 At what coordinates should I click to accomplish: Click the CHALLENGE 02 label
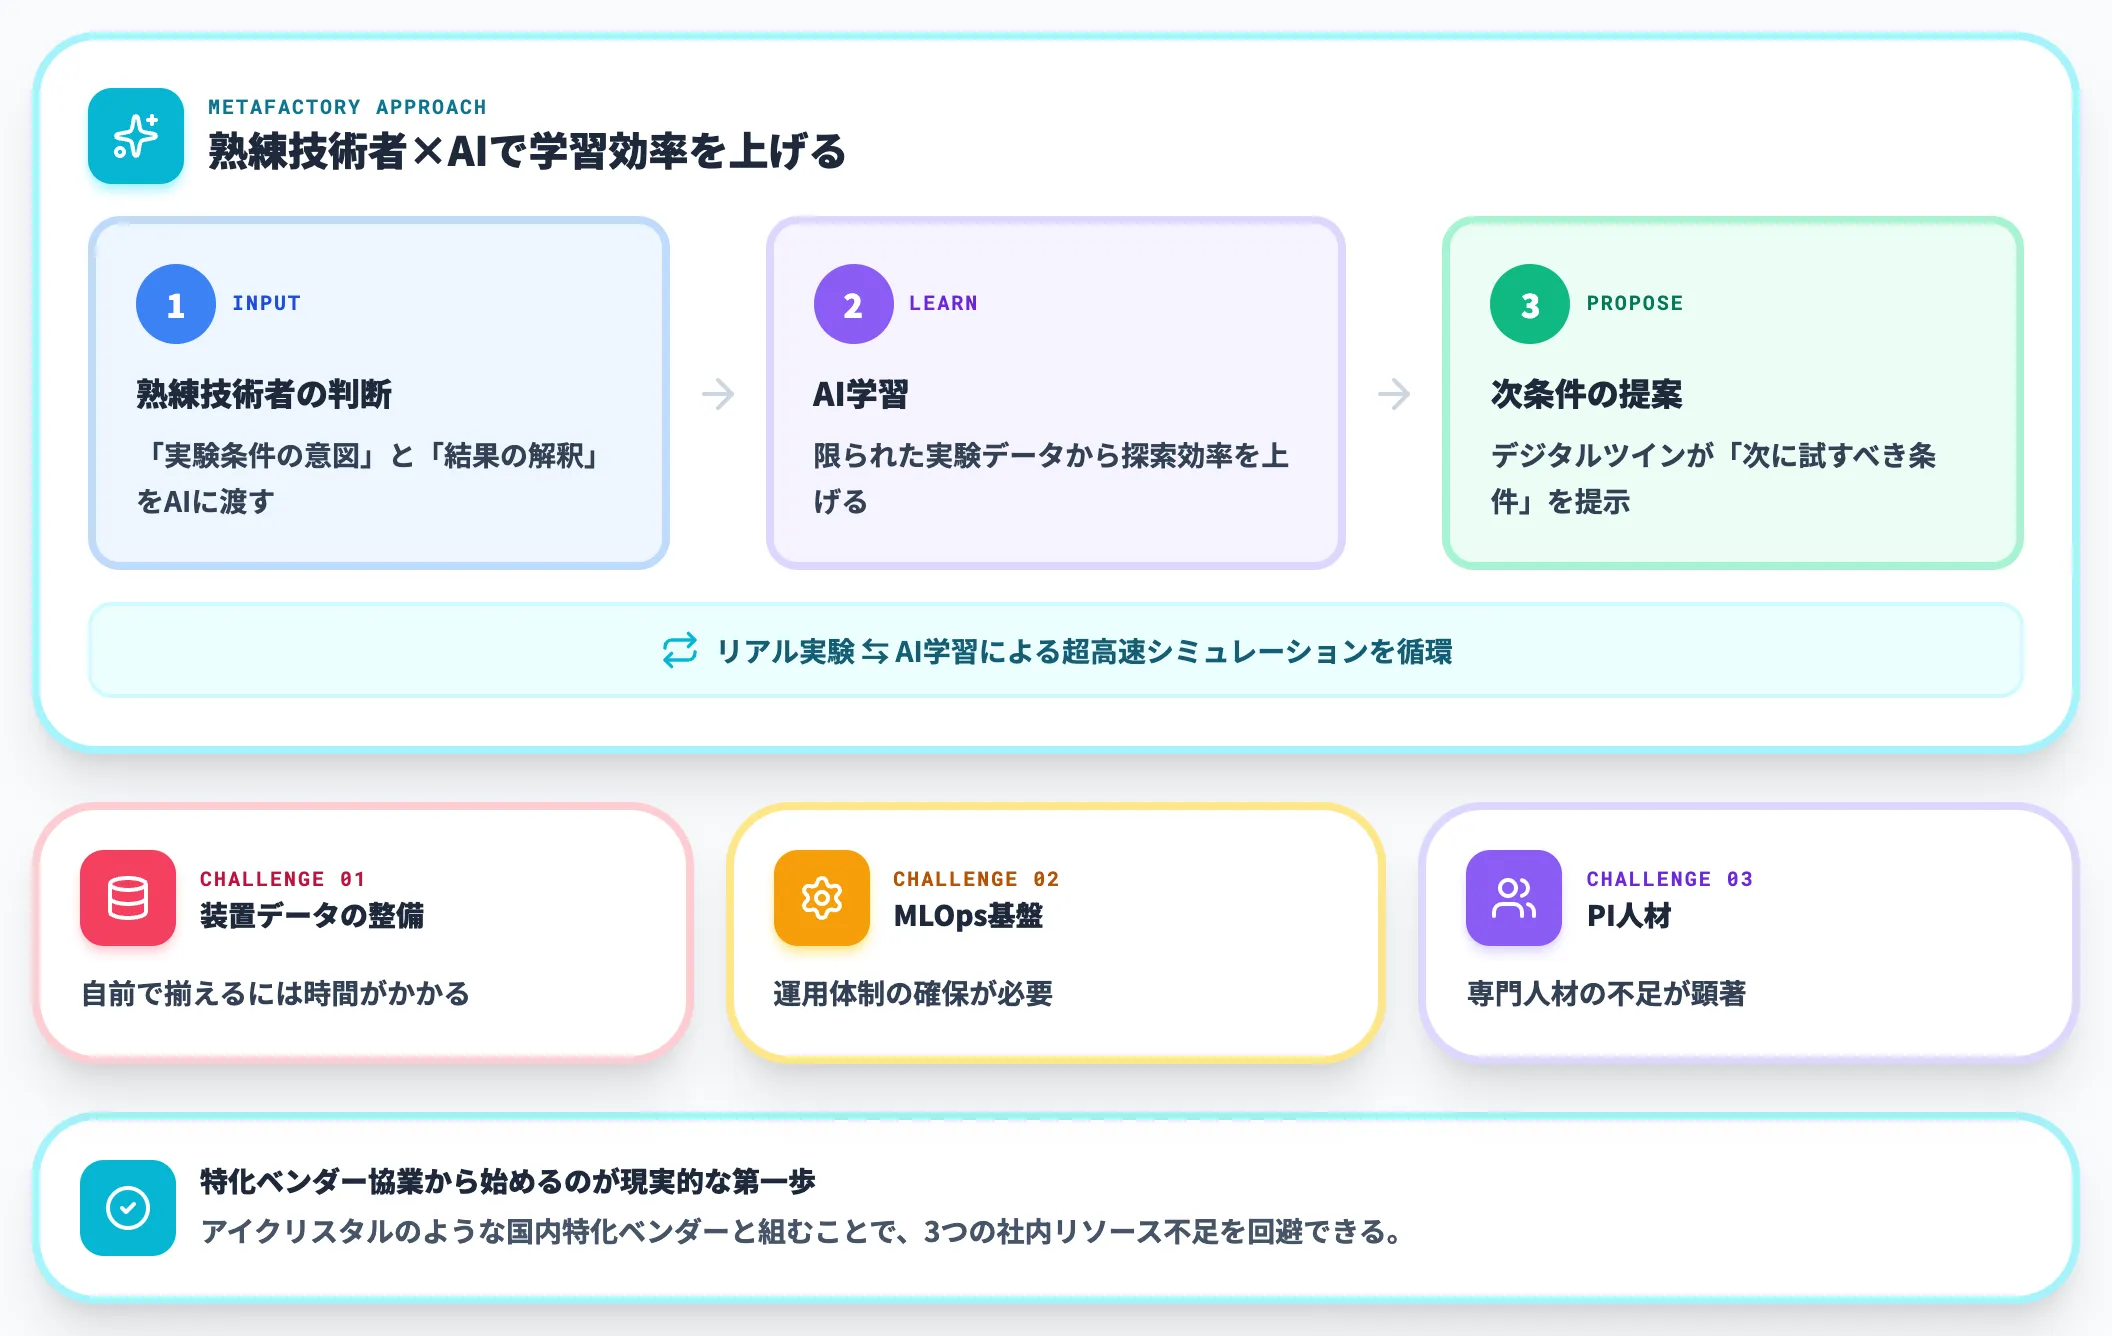tap(976, 879)
